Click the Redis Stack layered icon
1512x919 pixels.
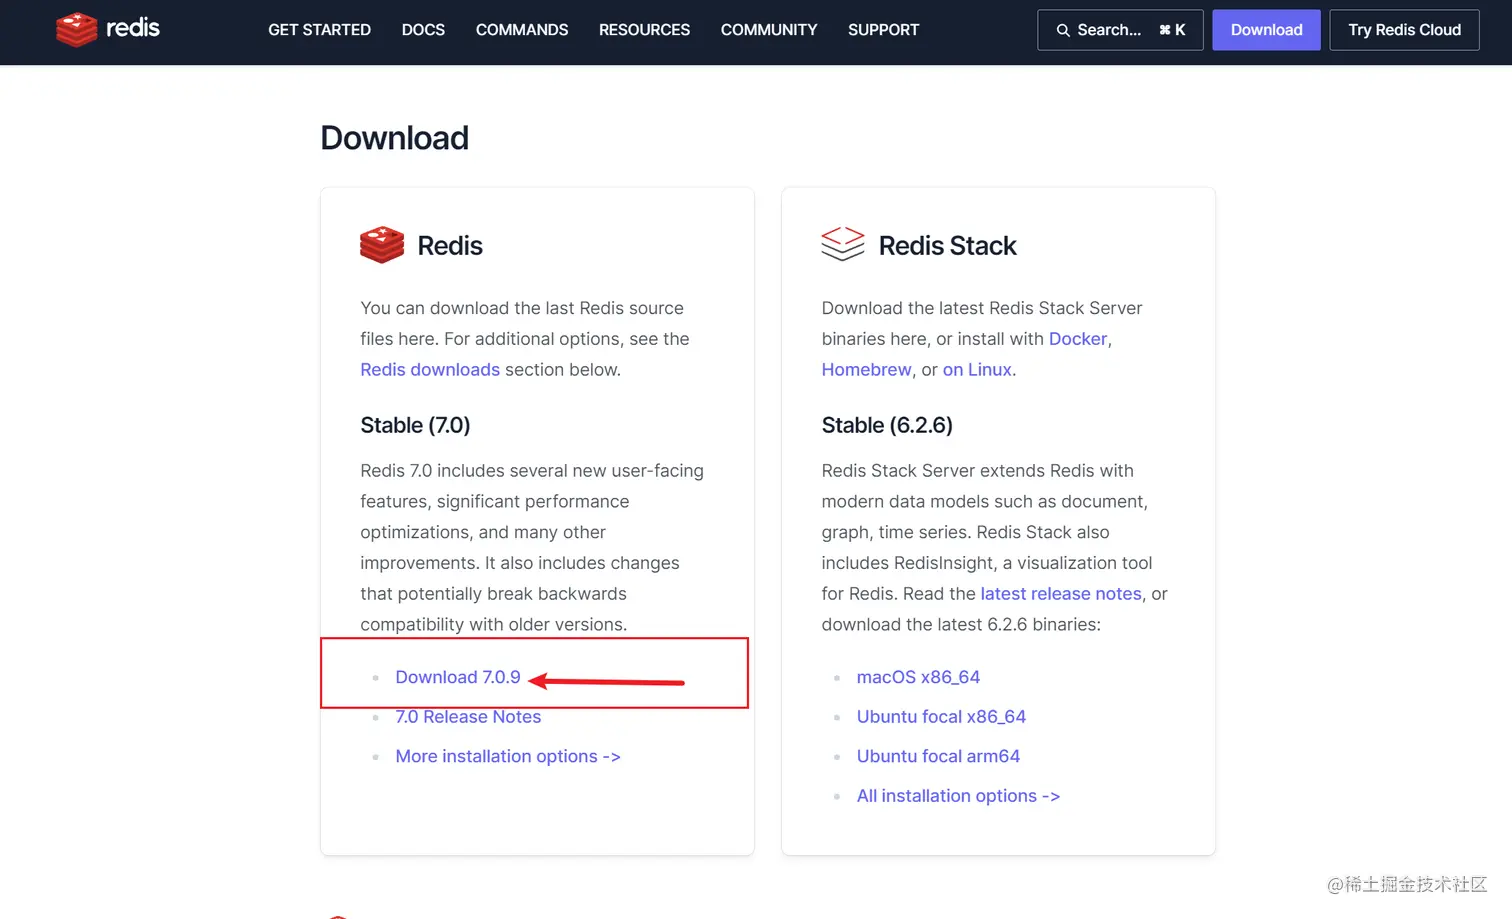(842, 244)
